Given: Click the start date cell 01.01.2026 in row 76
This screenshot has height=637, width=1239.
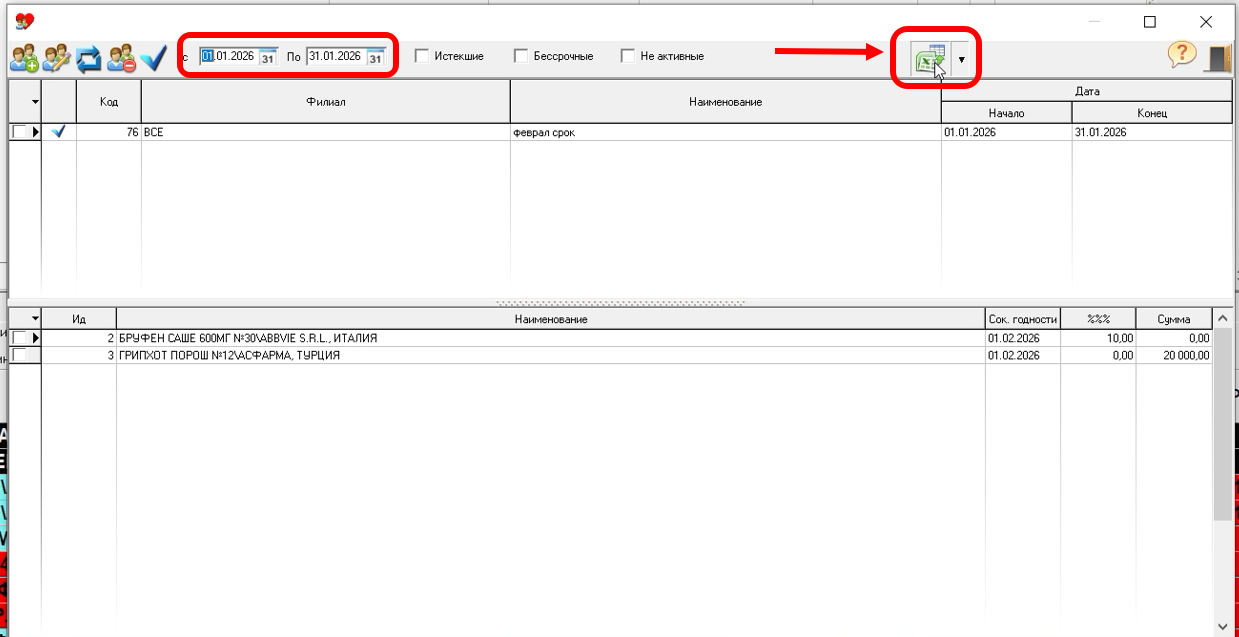Looking at the screenshot, I should click(1007, 132).
